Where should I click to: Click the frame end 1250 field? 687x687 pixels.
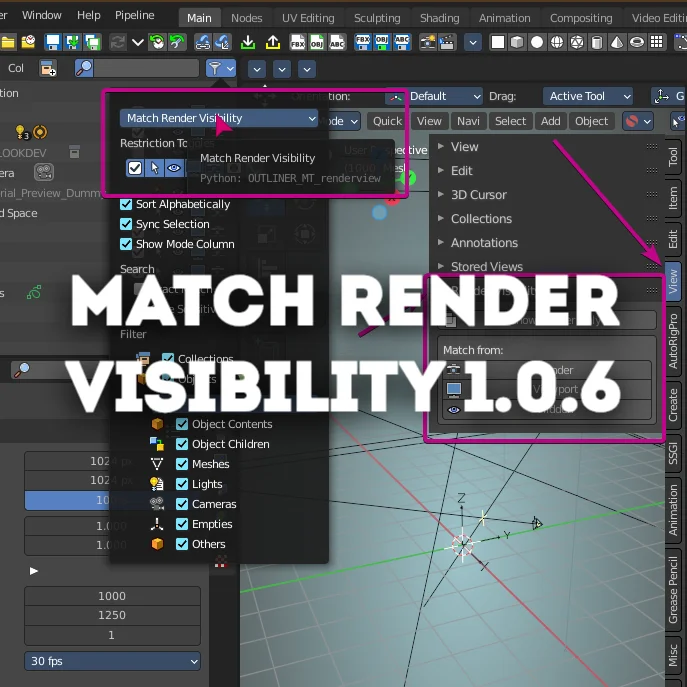point(112,615)
